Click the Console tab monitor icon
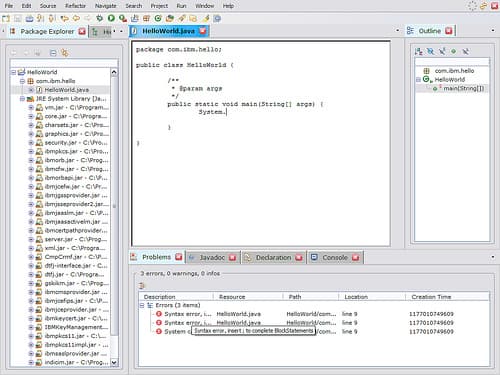 (314, 257)
